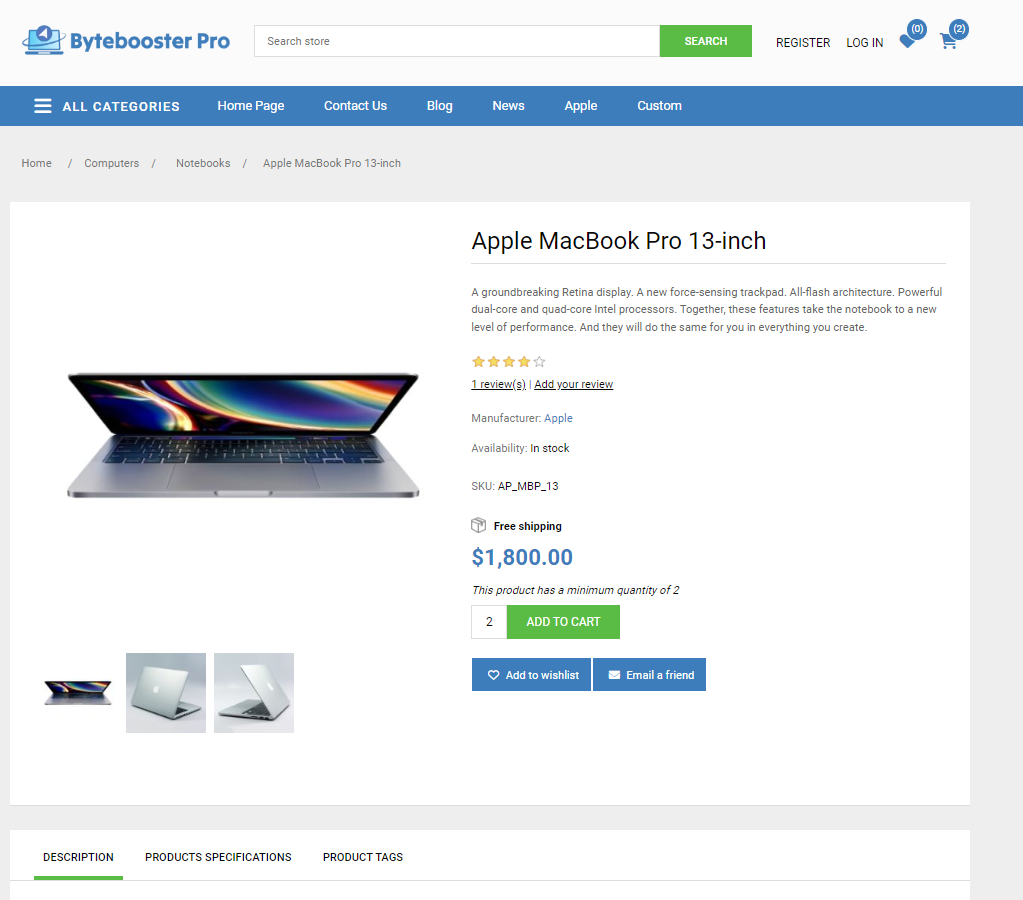Click Email a friend button

coord(649,674)
